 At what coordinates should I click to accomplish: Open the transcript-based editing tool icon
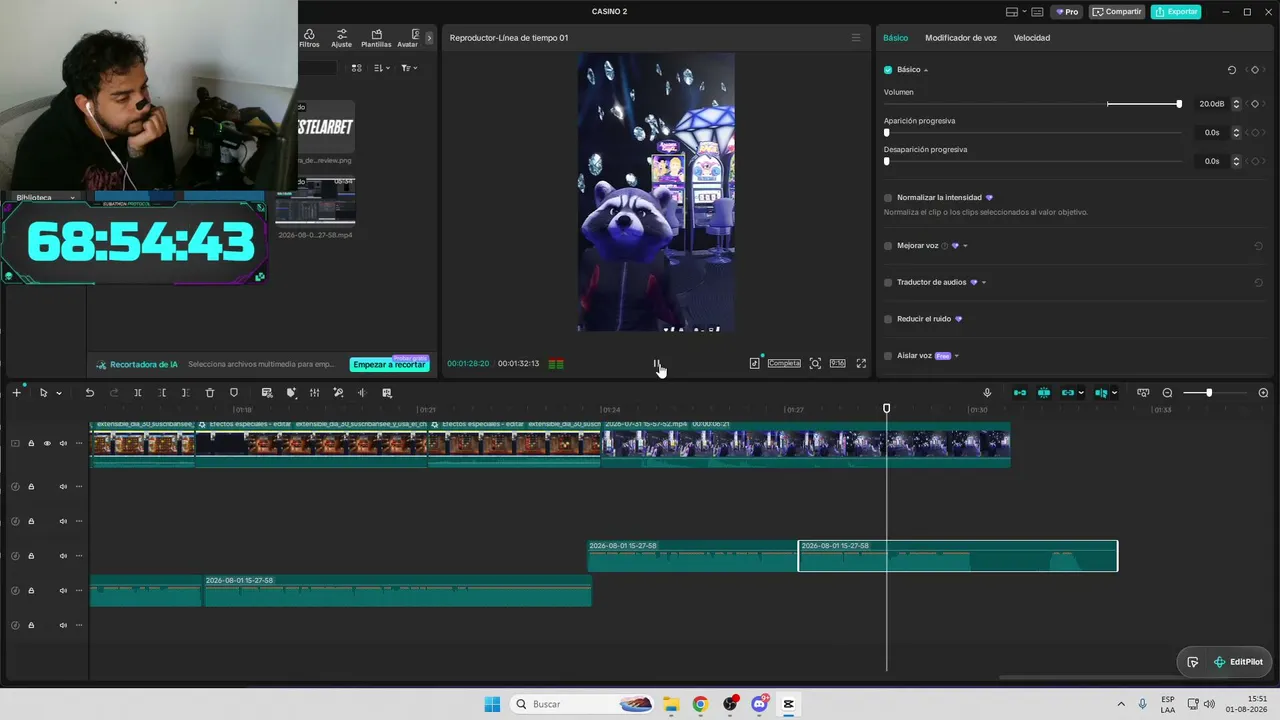coord(267,393)
